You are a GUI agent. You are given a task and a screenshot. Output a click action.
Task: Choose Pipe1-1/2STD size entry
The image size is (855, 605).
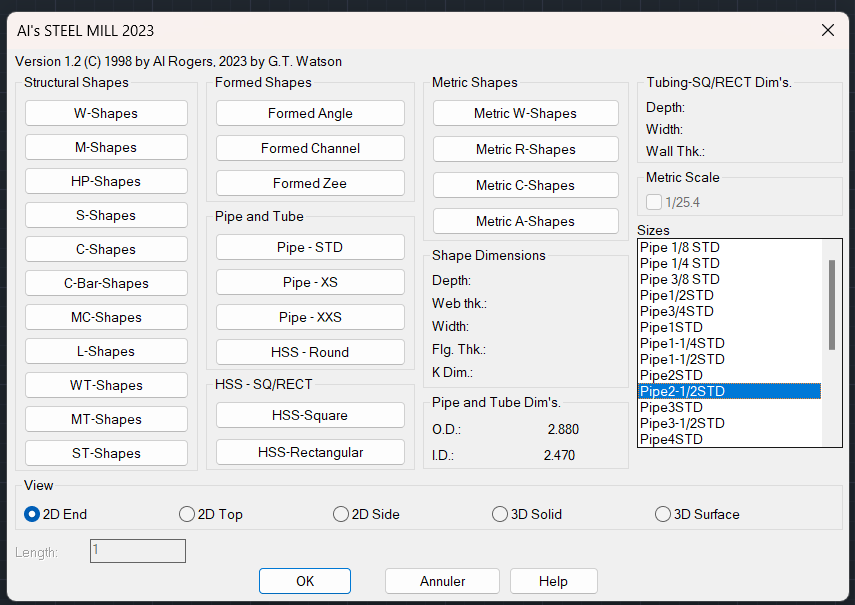(x=682, y=359)
